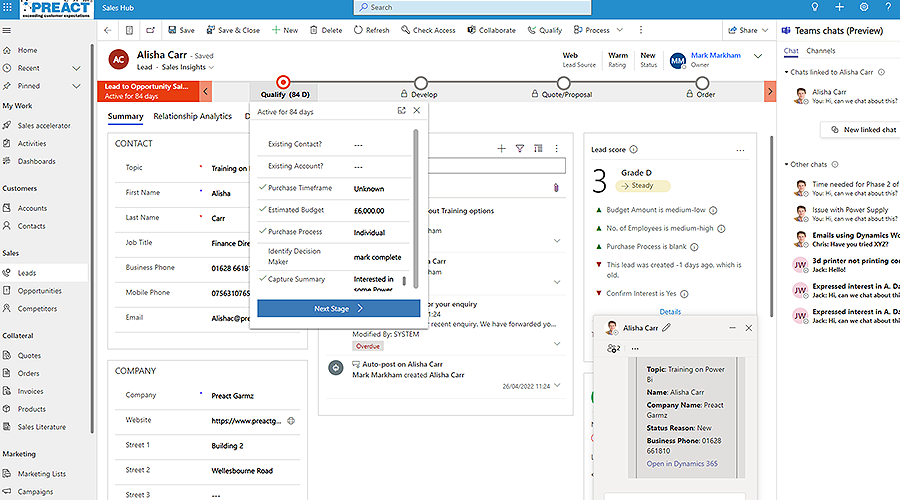Screen dimensions: 900x500
Task: Open Lead score more options ellipsis
Action: (740, 150)
